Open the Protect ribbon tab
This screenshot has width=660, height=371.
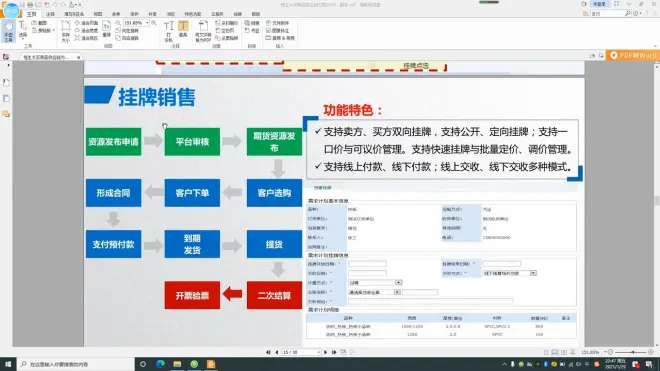pos(134,14)
